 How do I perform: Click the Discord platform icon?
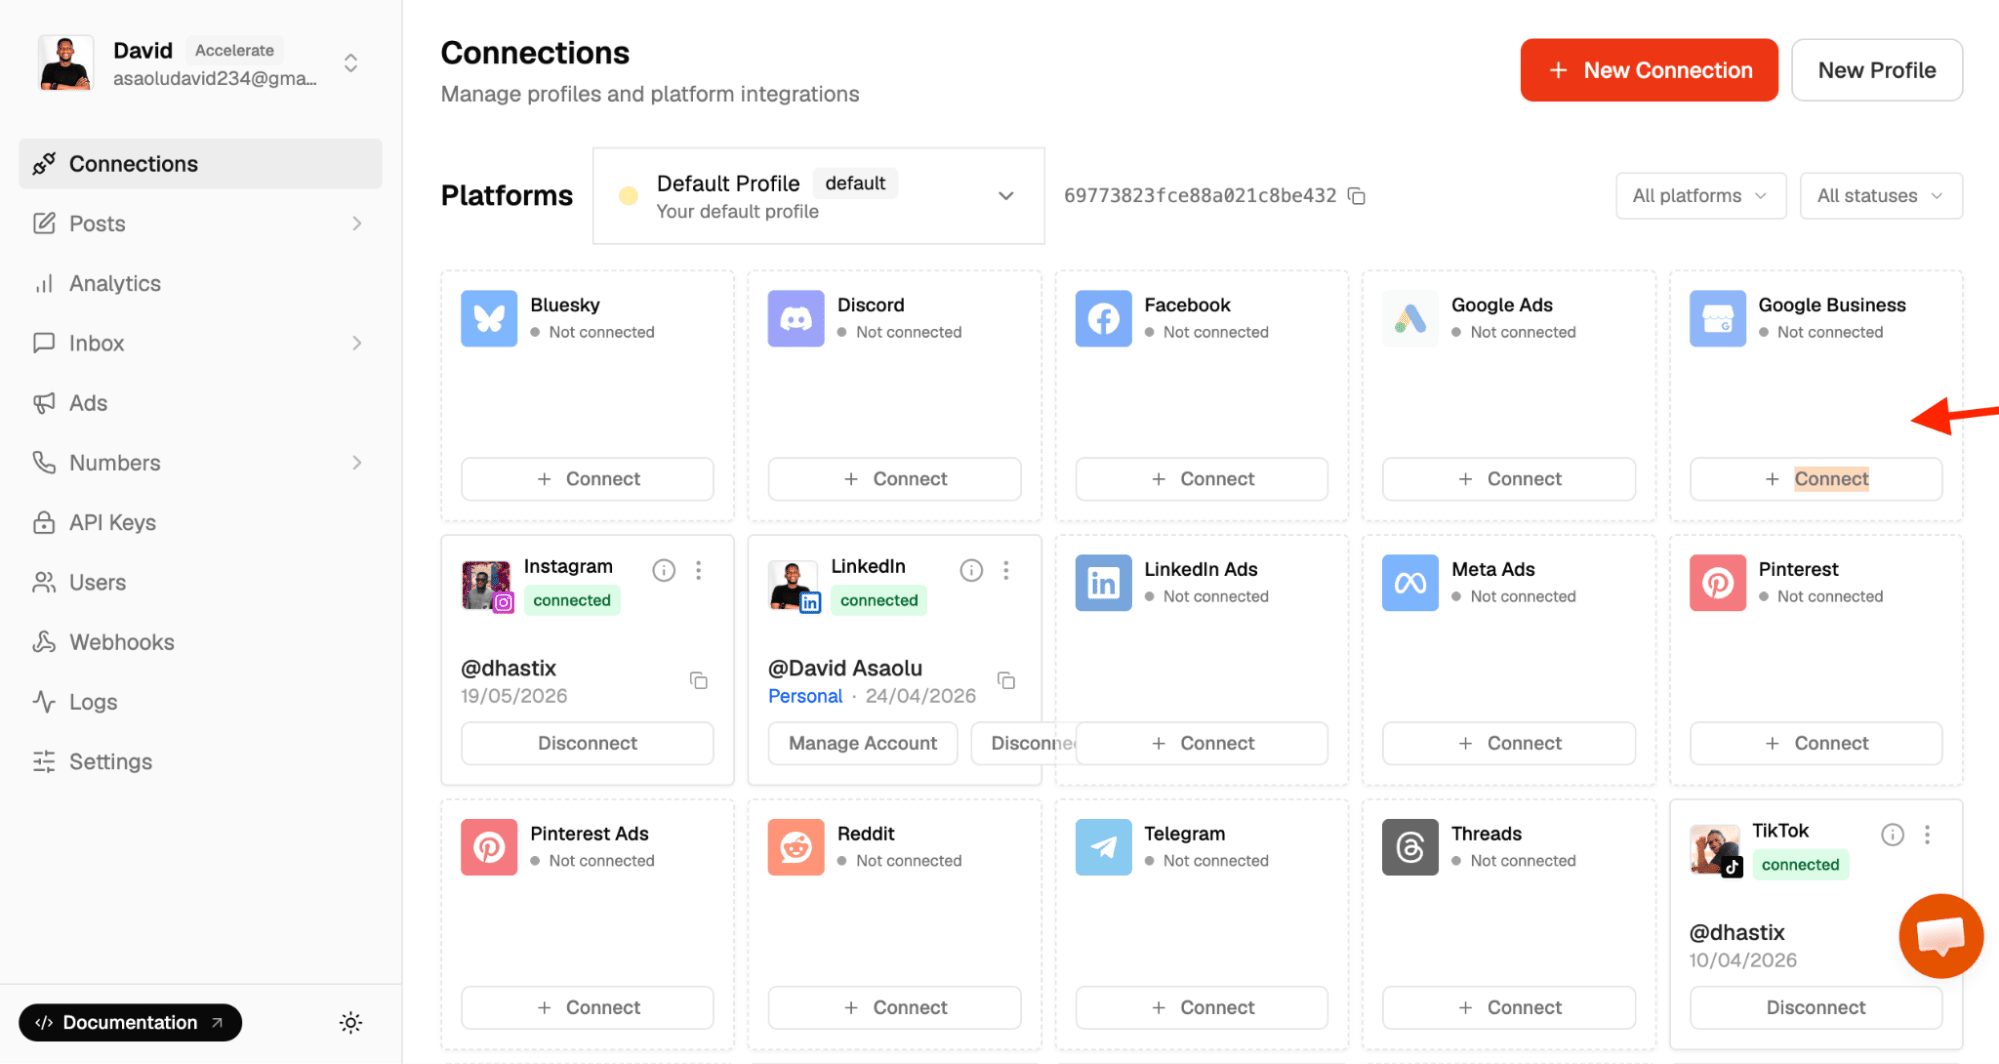click(796, 318)
